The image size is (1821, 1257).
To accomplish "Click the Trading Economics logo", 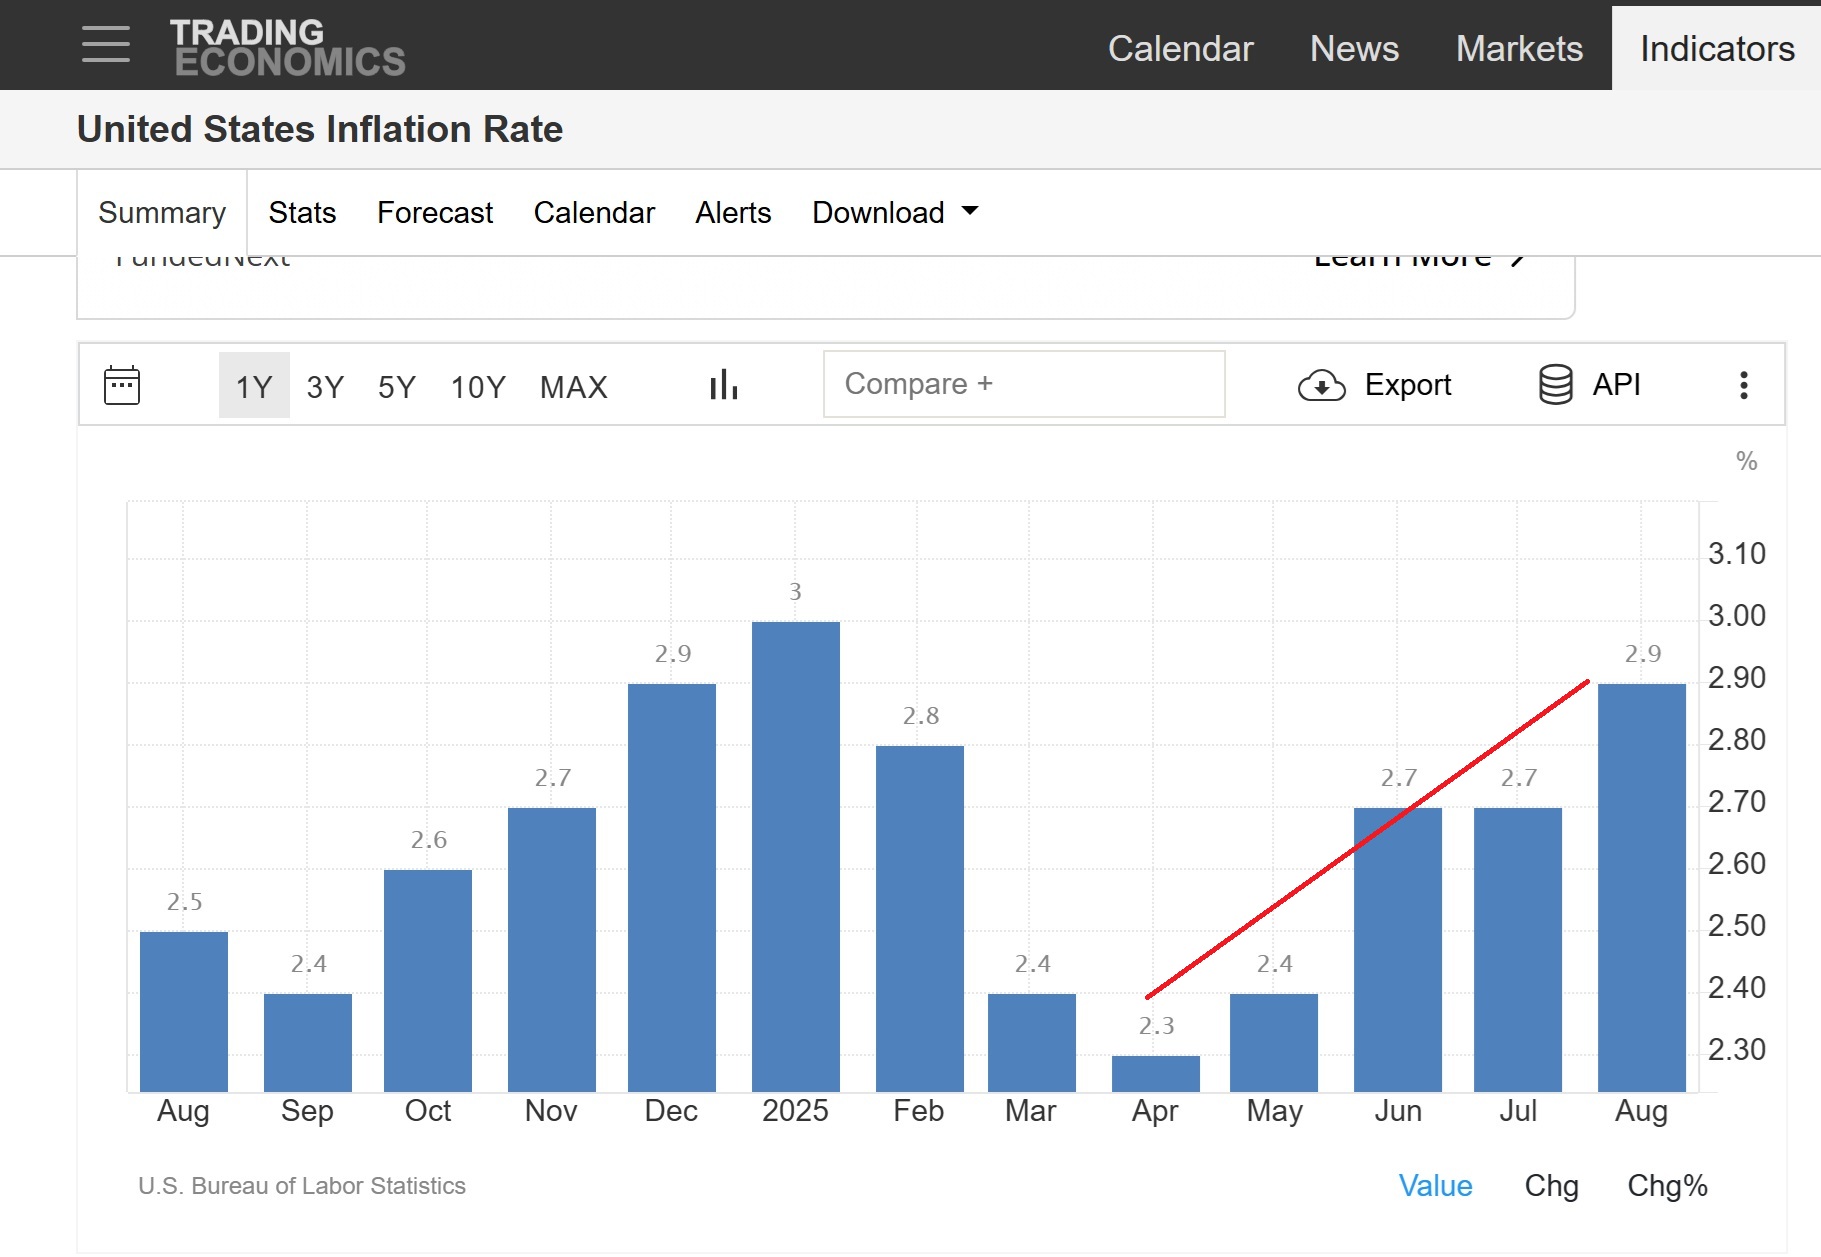I will point(288,47).
